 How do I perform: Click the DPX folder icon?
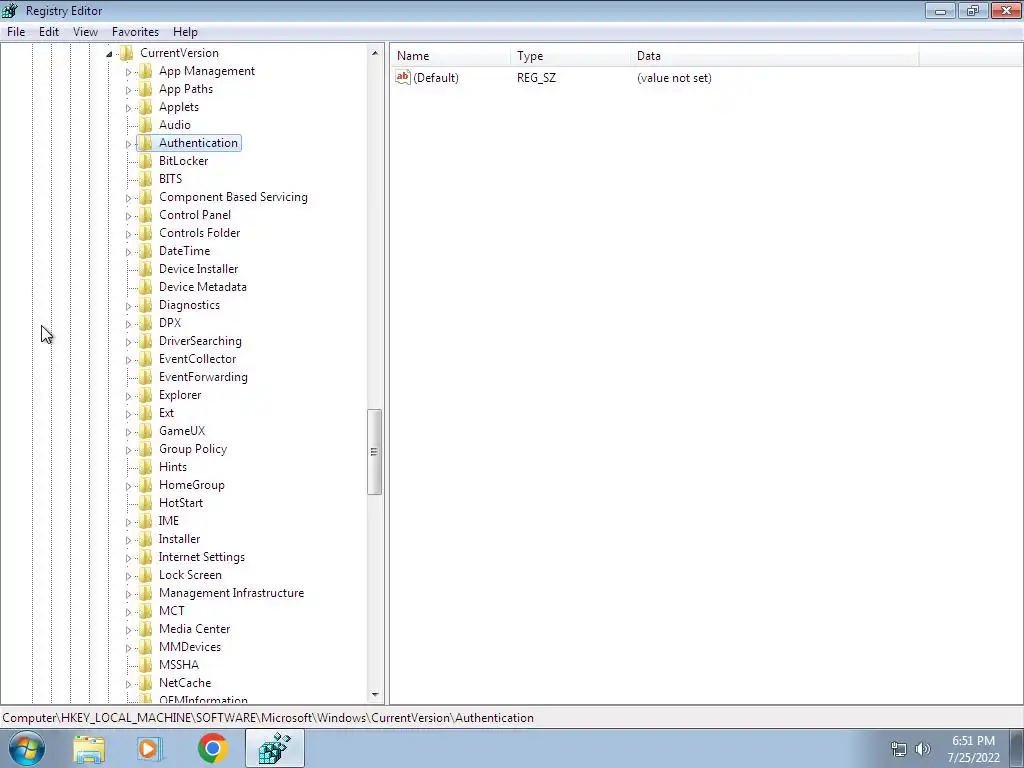[146, 323]
